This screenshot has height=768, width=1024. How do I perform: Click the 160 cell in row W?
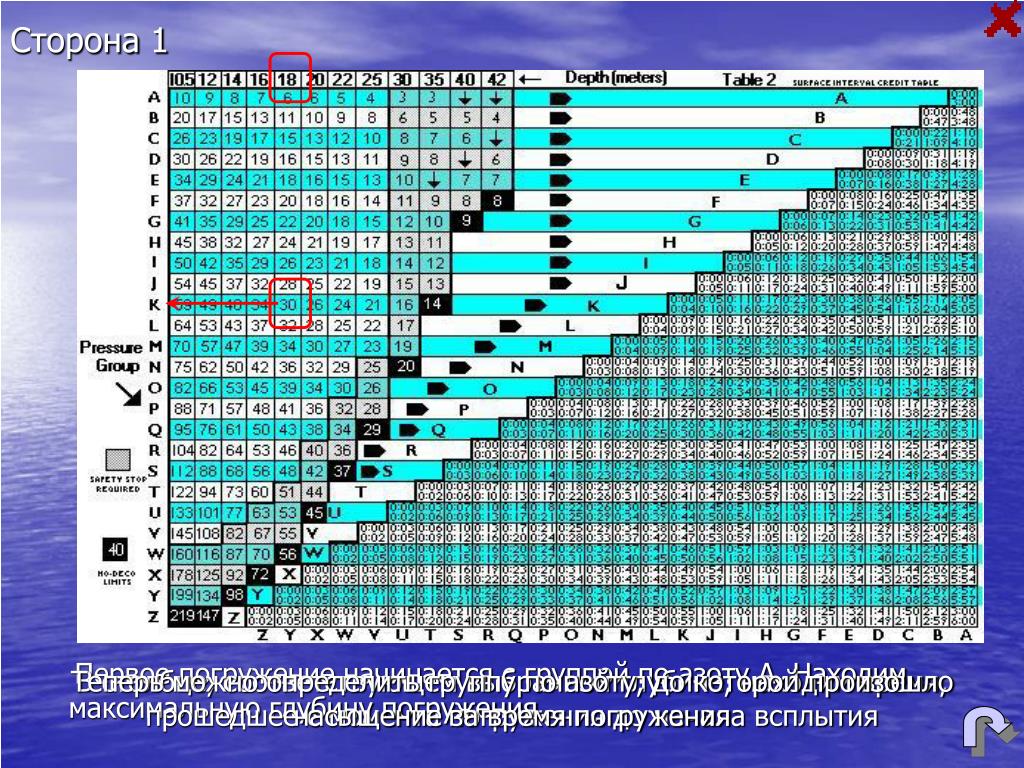tap(182, 554)
